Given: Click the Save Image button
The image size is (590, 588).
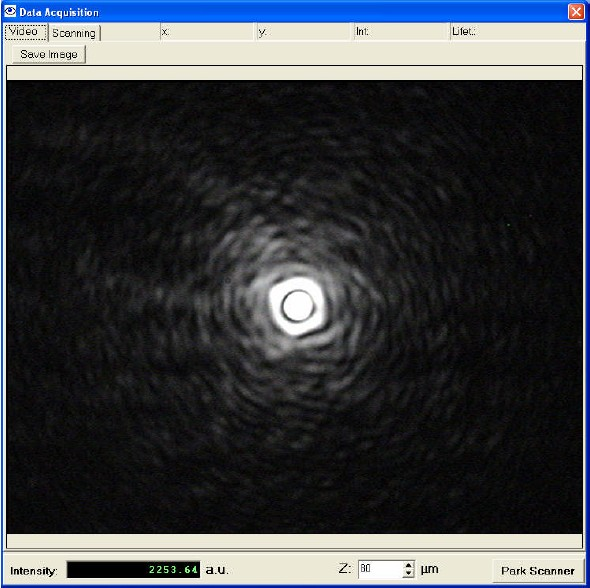Looking at the screenshot, I should [49, 55].
